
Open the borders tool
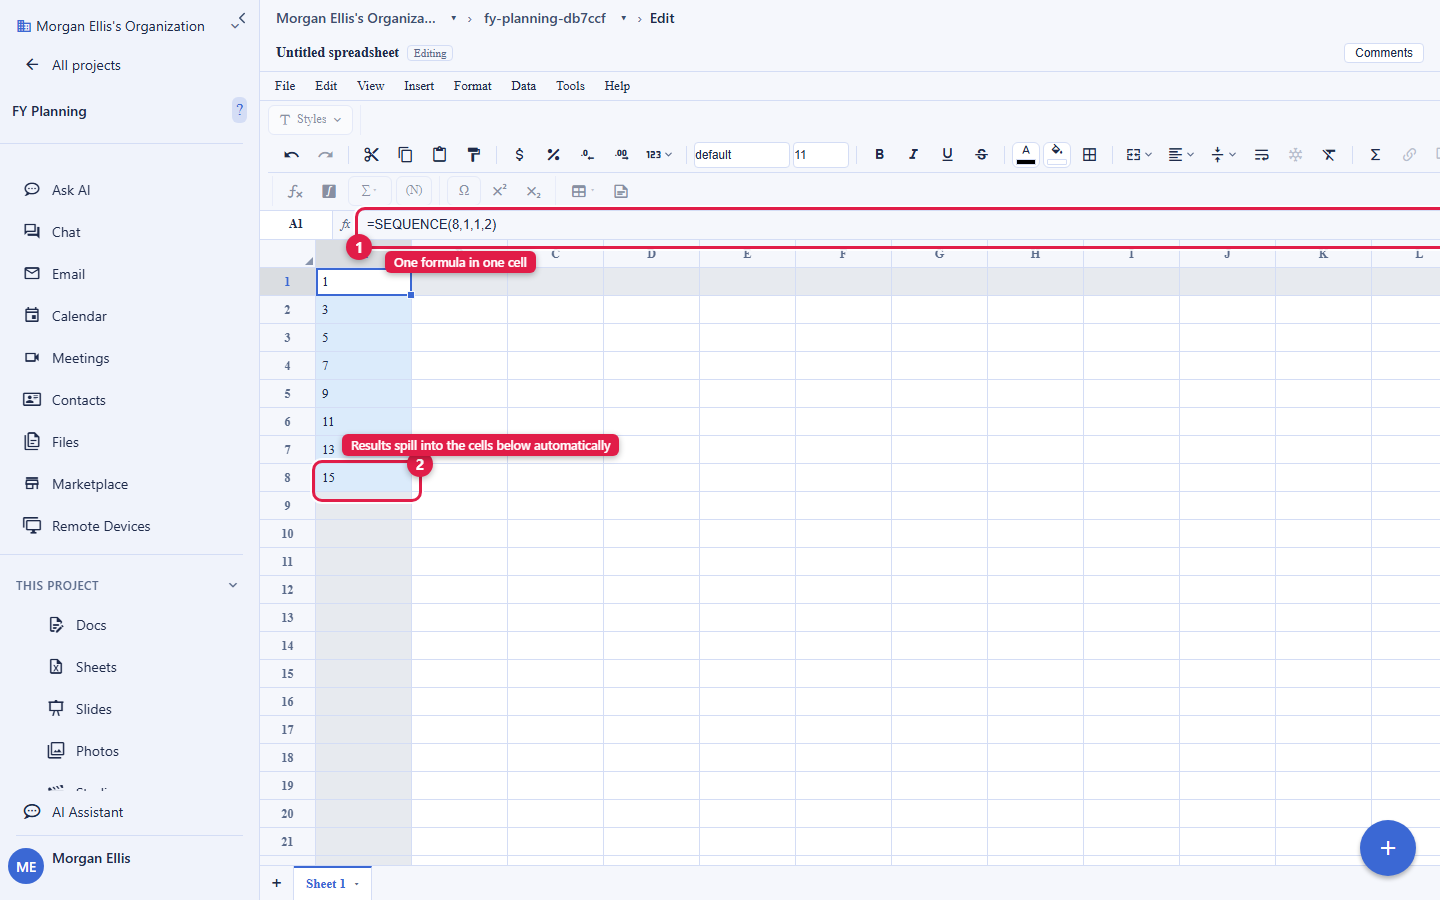pyautogui.click(x=1090, y=155)
